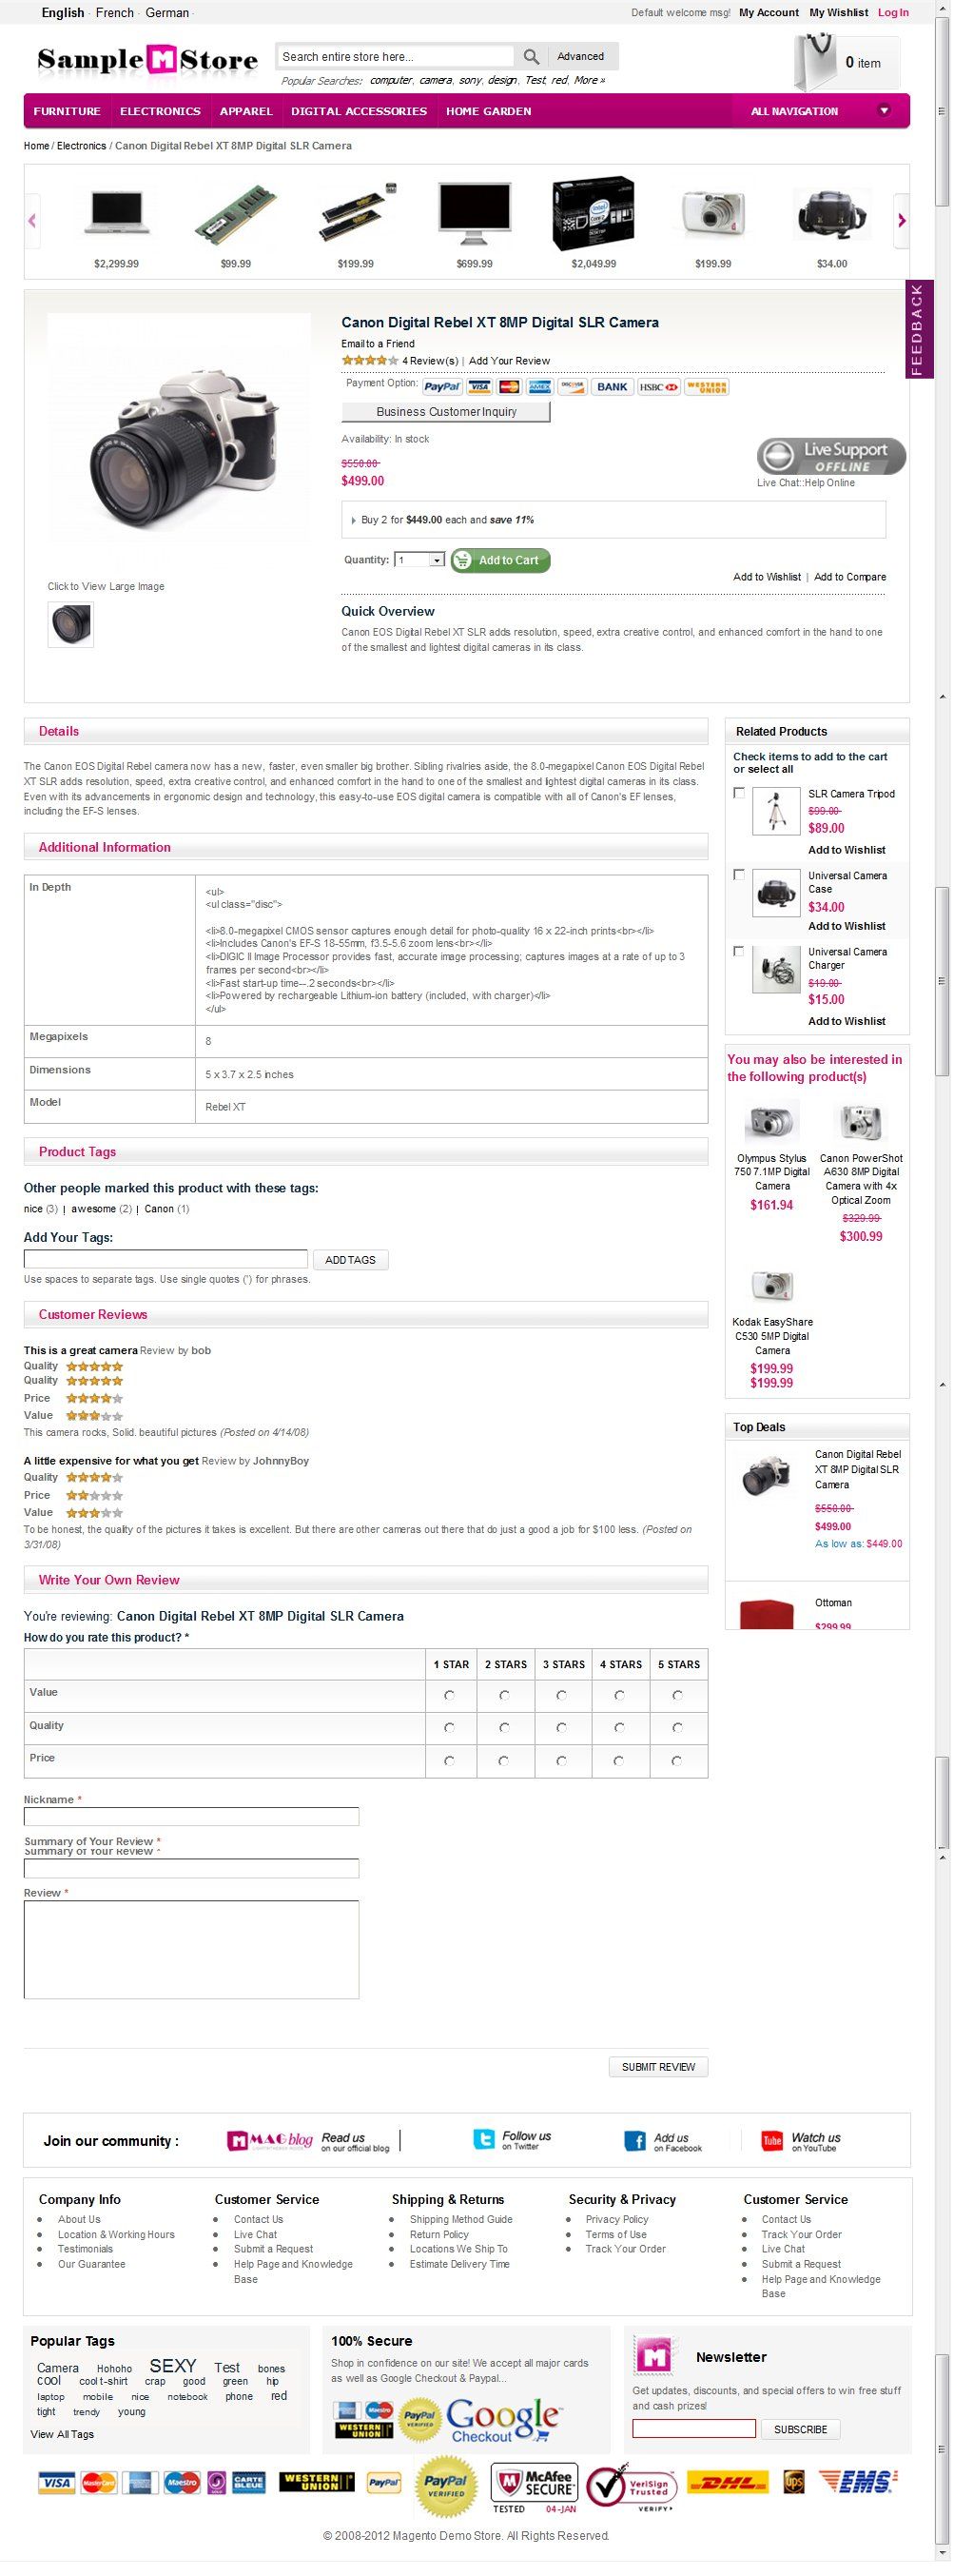Click the UPS shipping logo
The height and width of the screenshot is (2576, 954).
pyautogui.click(x=794, y=2482)
